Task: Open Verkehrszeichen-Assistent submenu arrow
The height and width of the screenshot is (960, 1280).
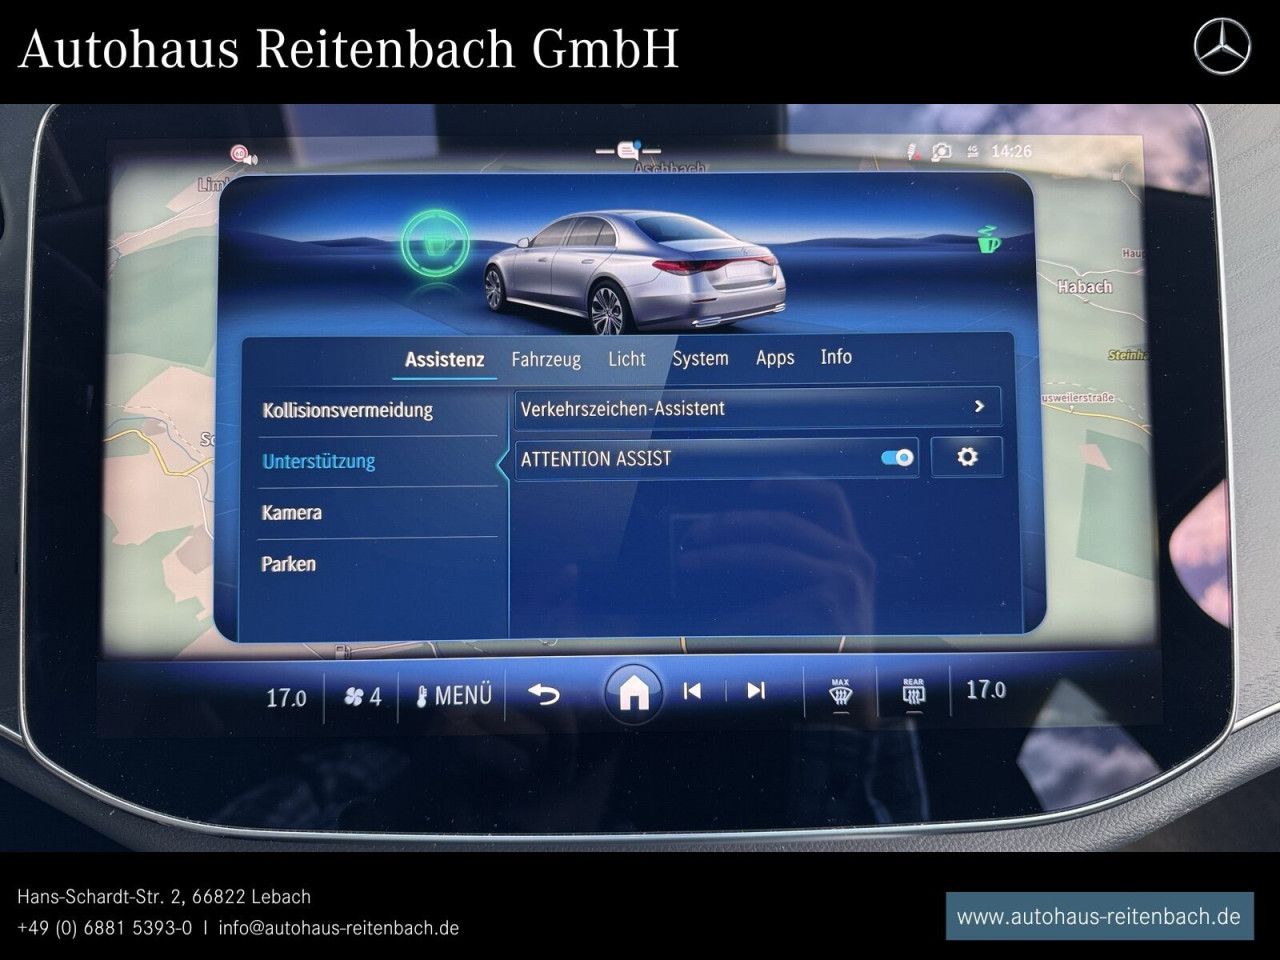Action: pos(979,406)
